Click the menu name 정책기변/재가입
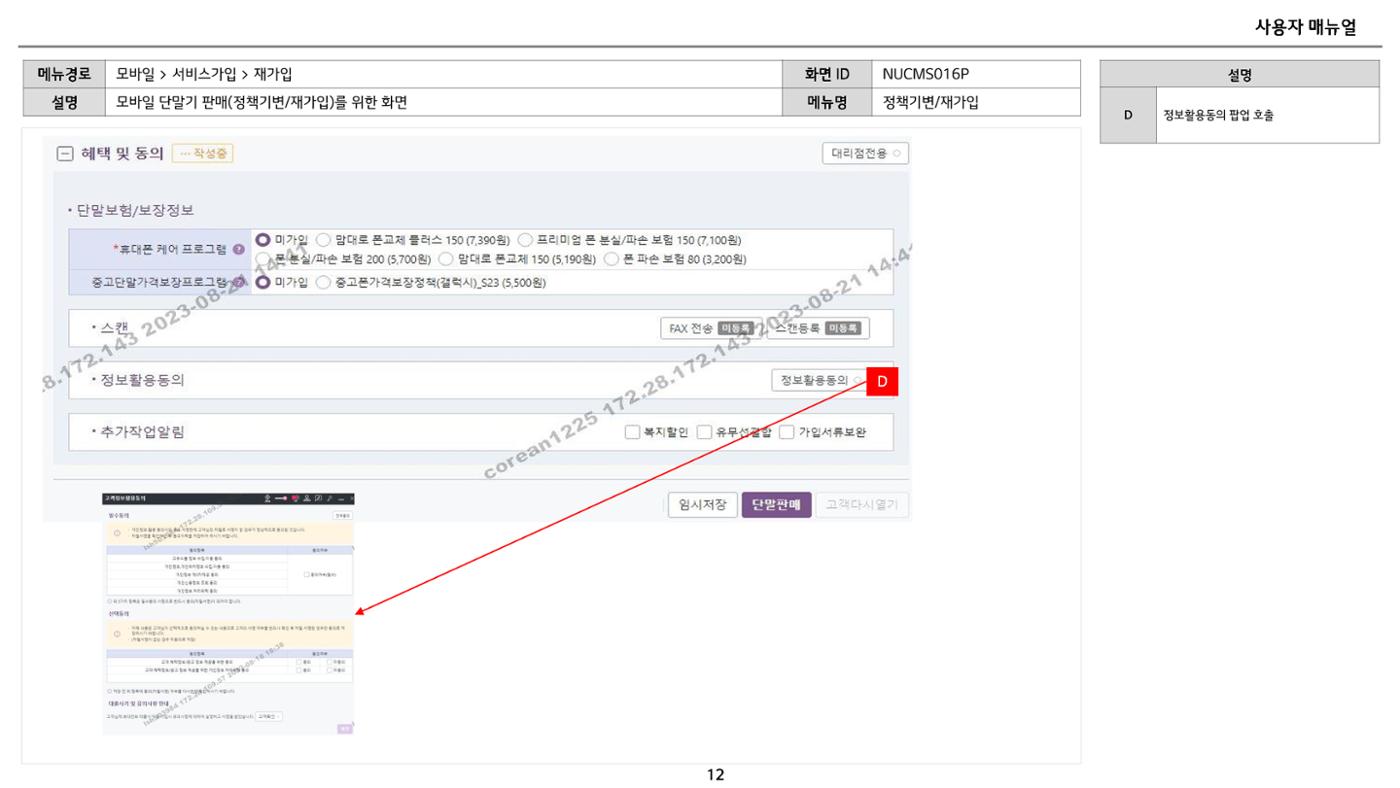The width and height of the screenshot is (1400, 788). [x=931, y=102]
